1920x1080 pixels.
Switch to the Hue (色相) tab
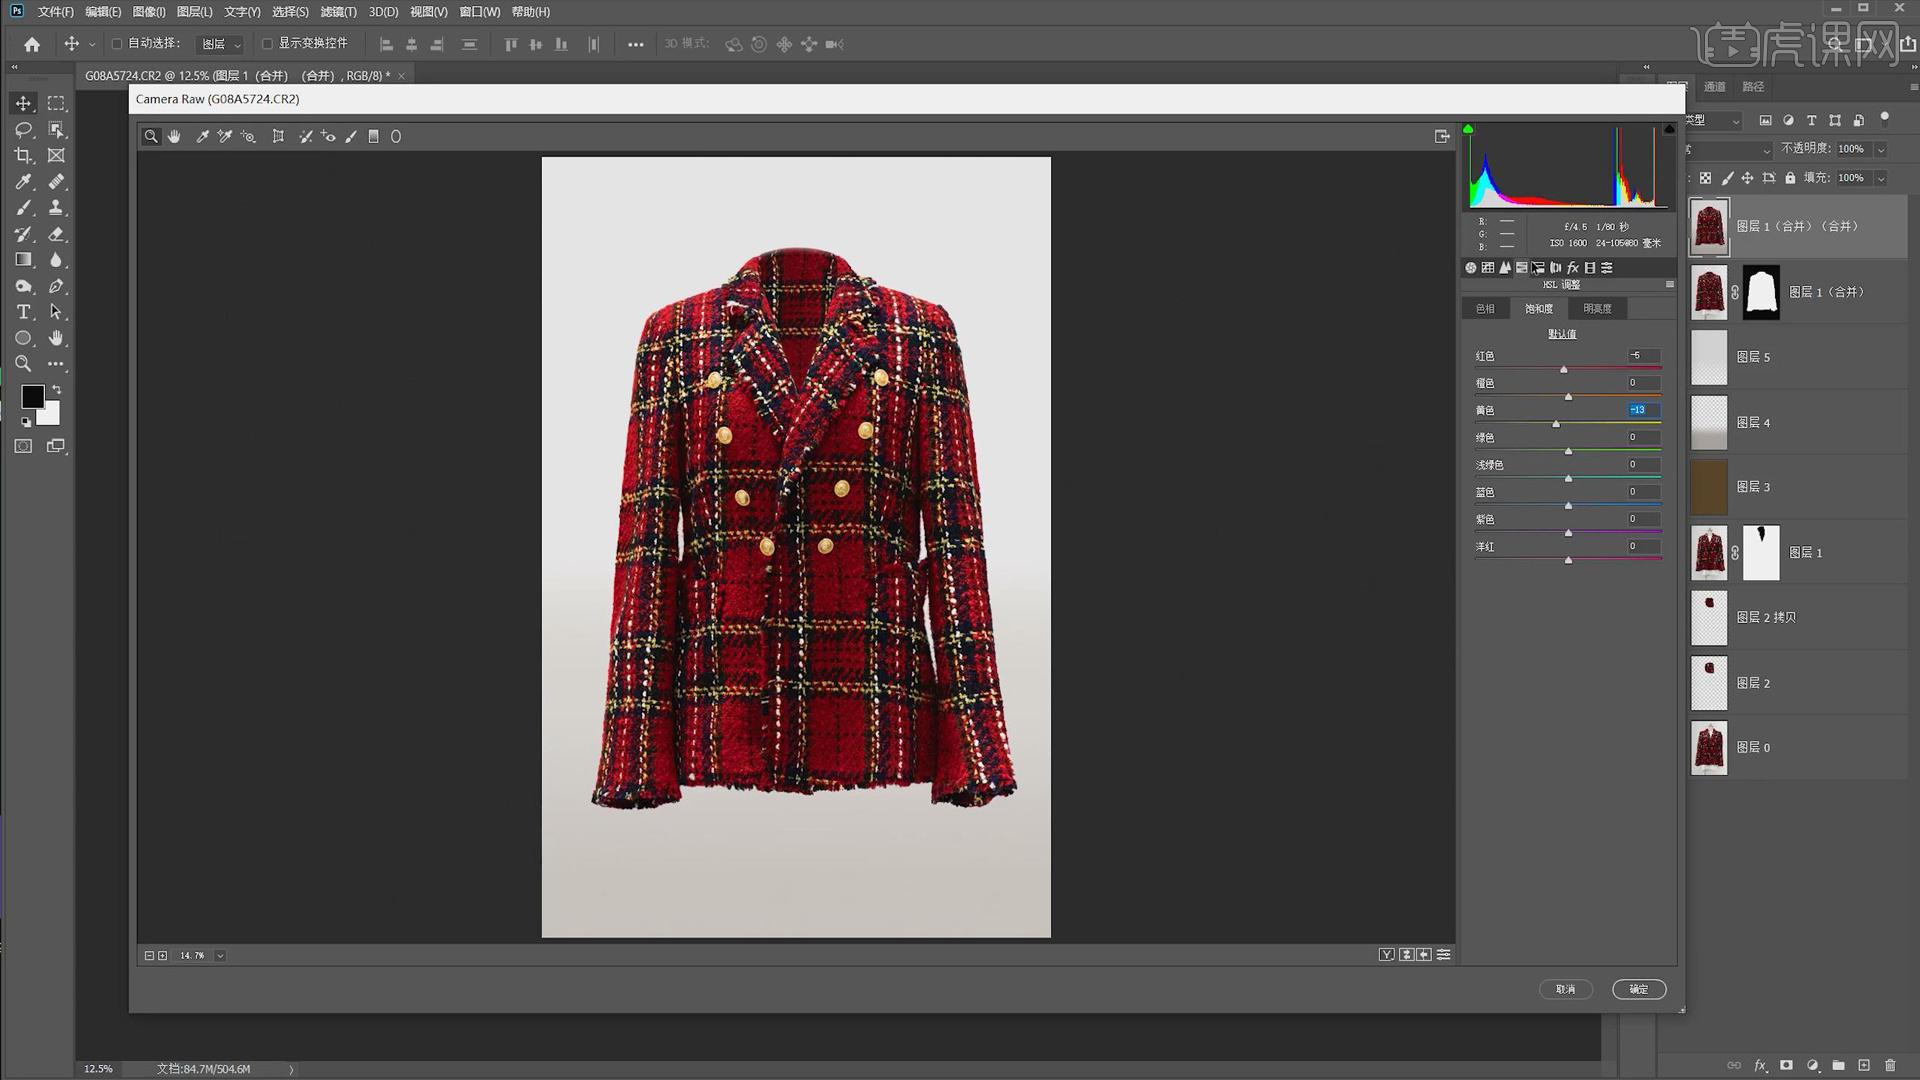1485,309
